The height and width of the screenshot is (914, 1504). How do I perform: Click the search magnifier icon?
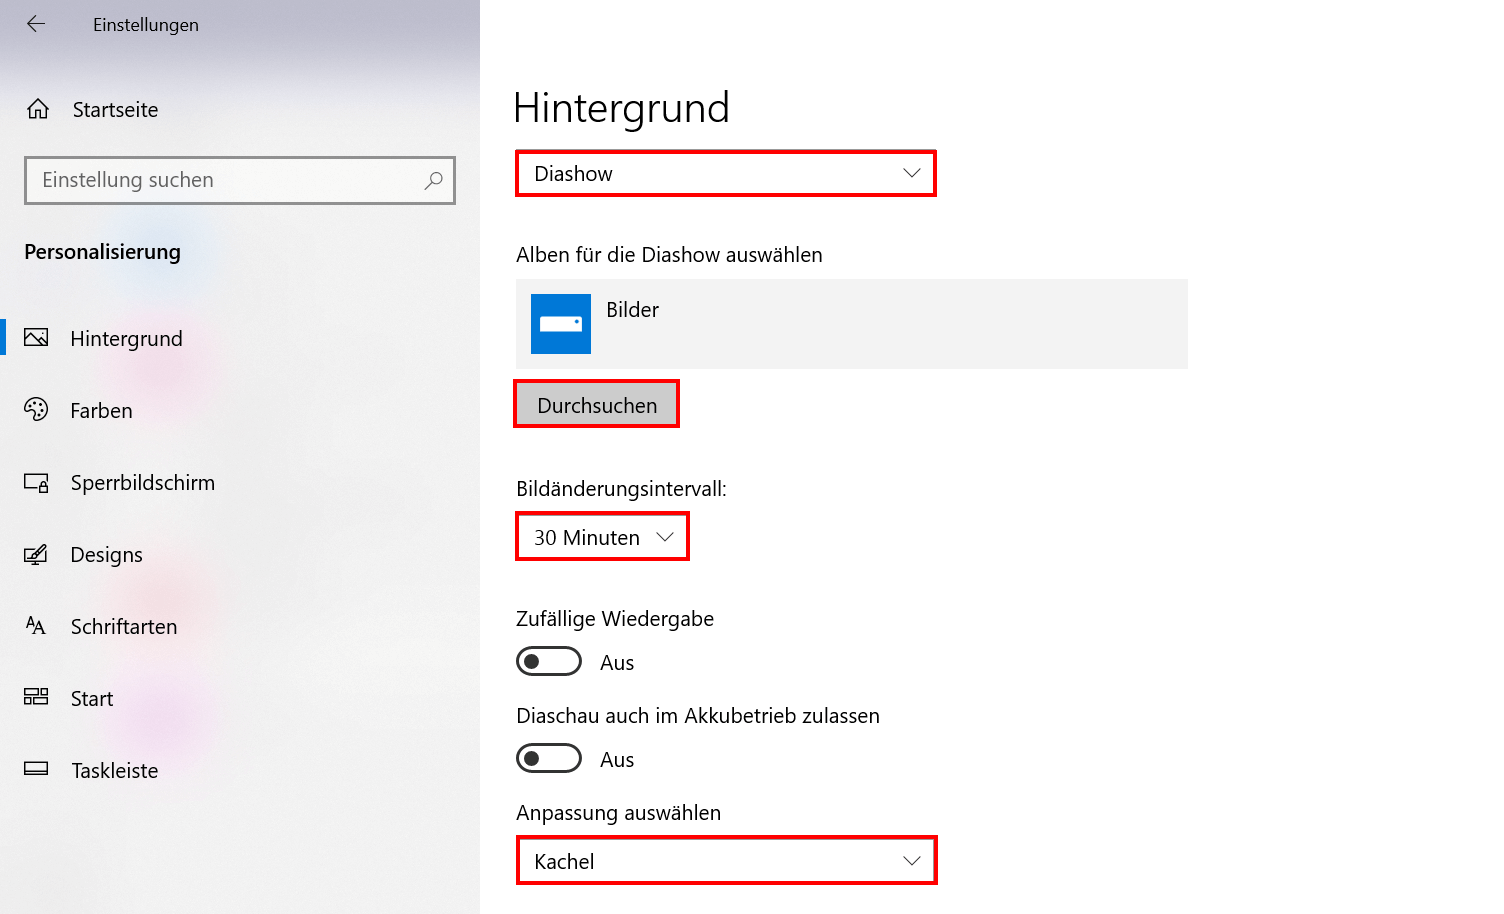click(x=433, y=181)
